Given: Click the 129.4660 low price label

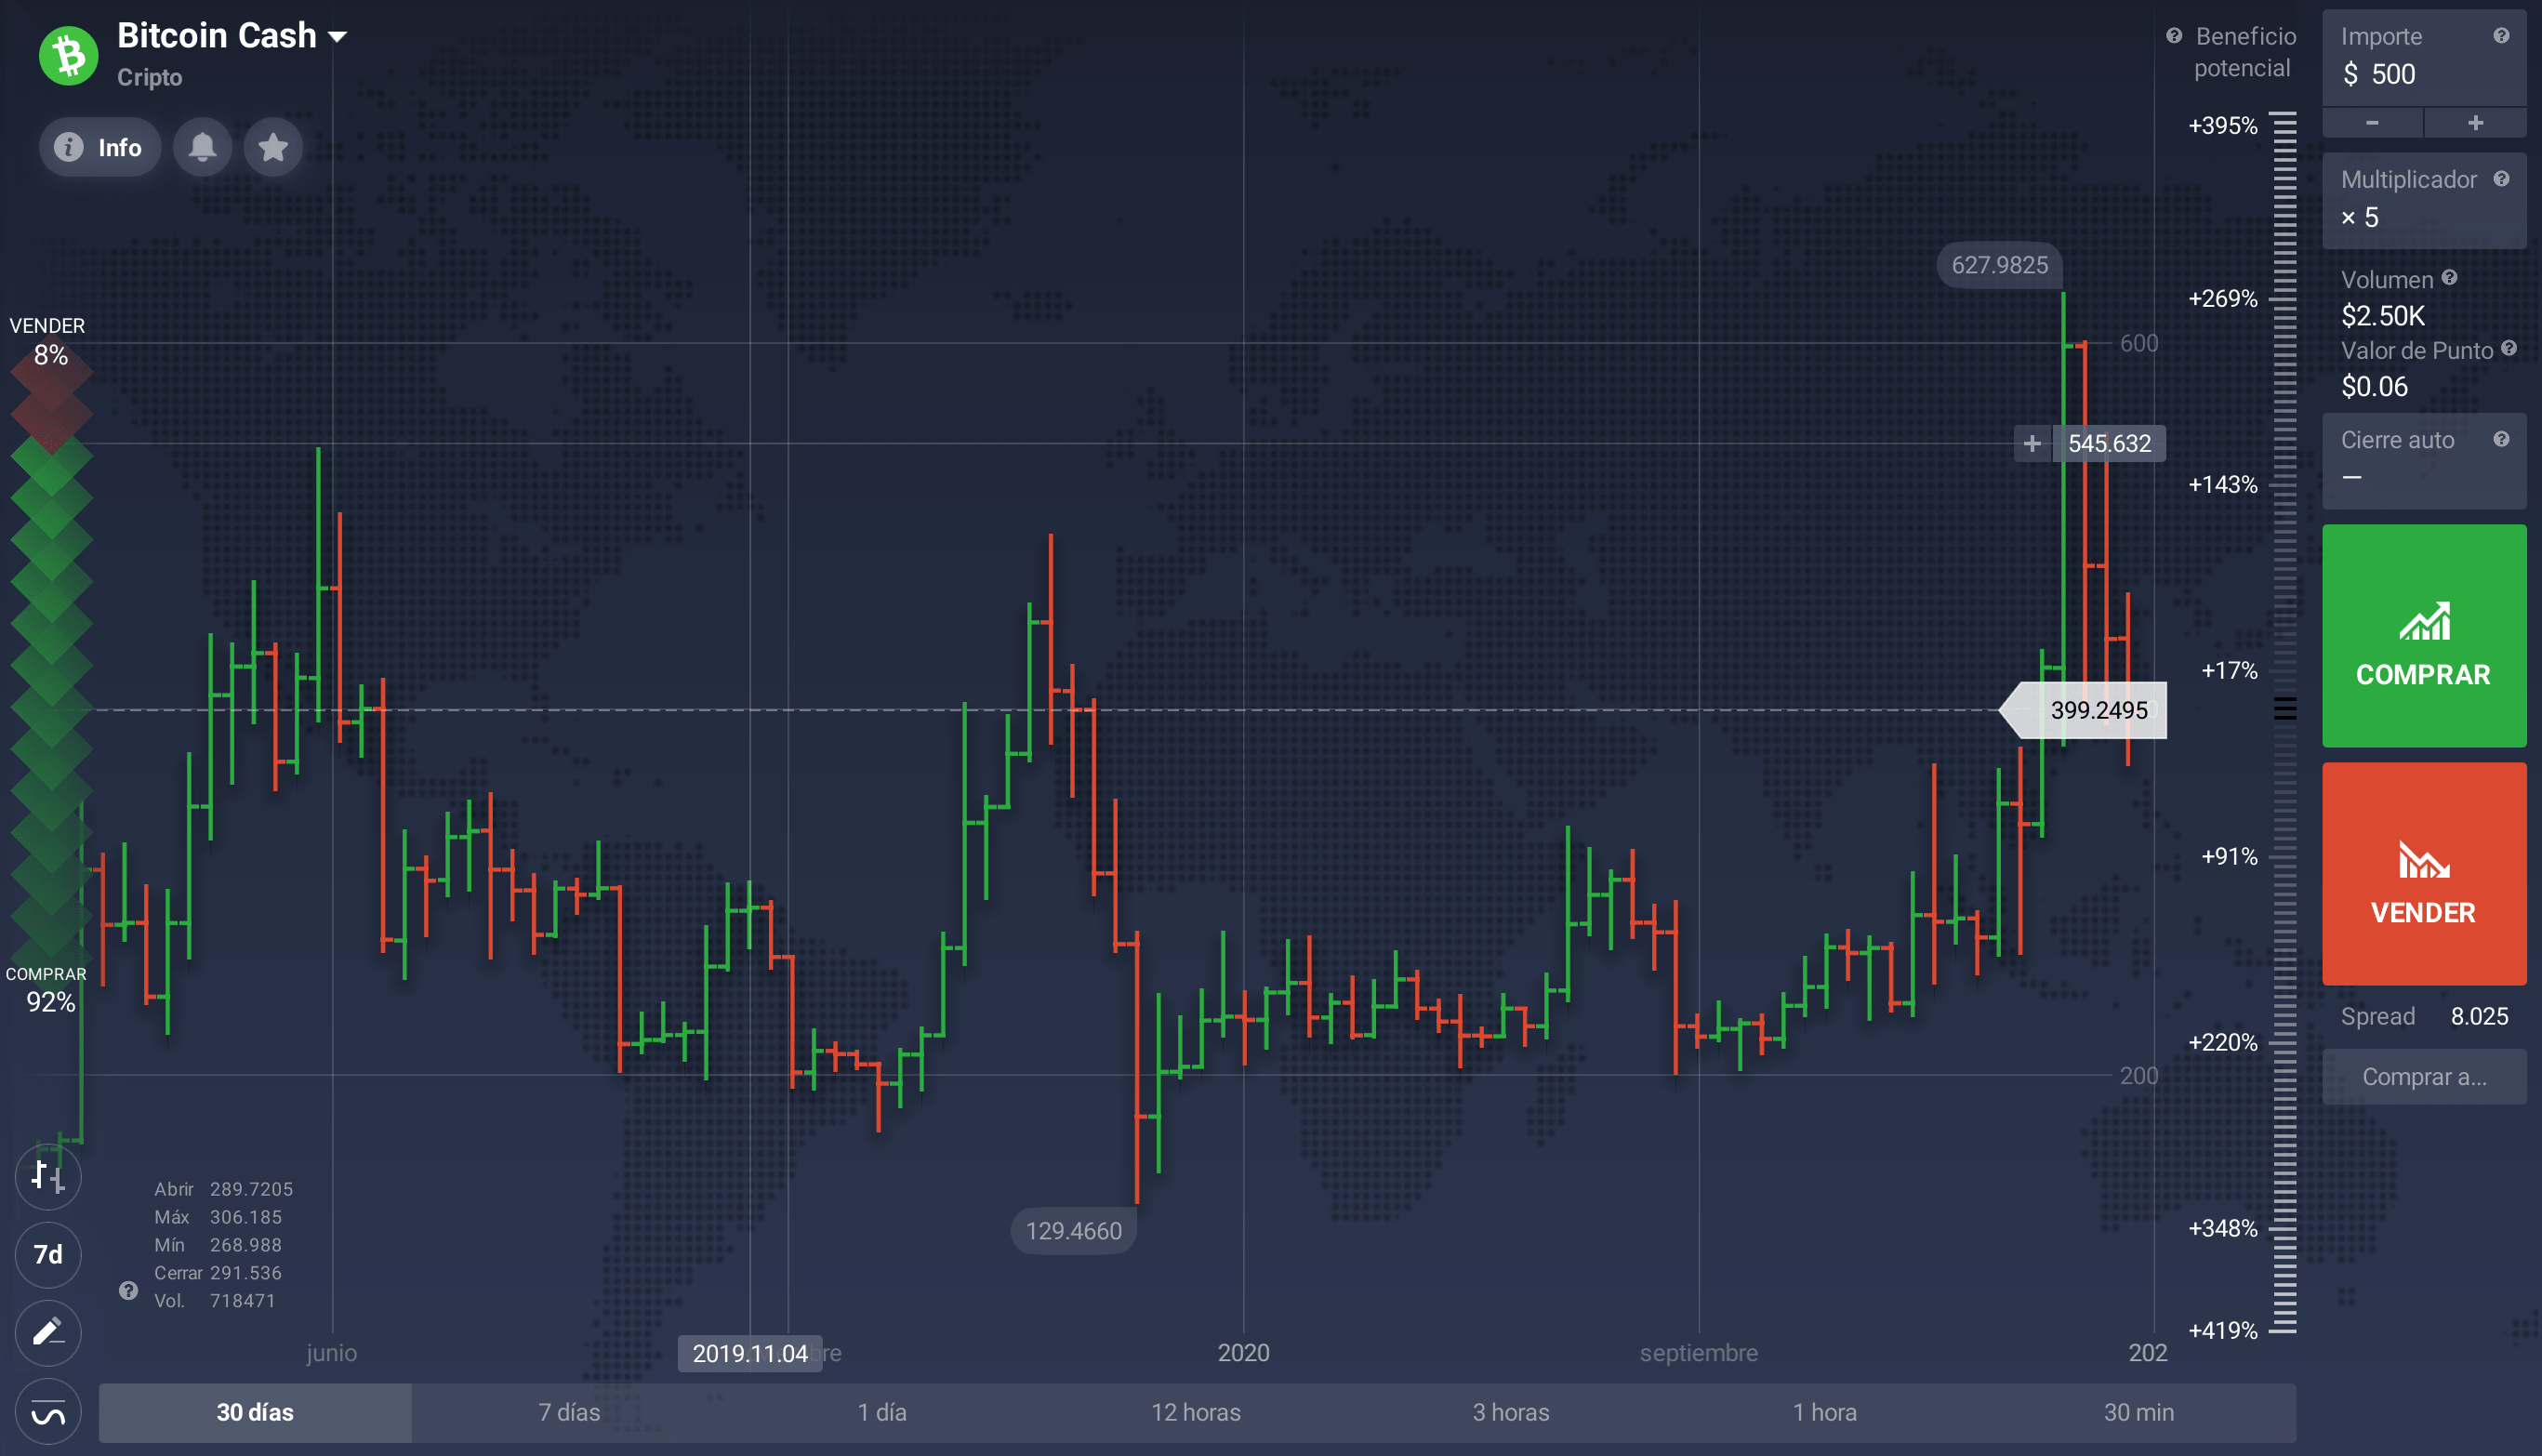Looking at the screenshot, I should (1074, 1231).
